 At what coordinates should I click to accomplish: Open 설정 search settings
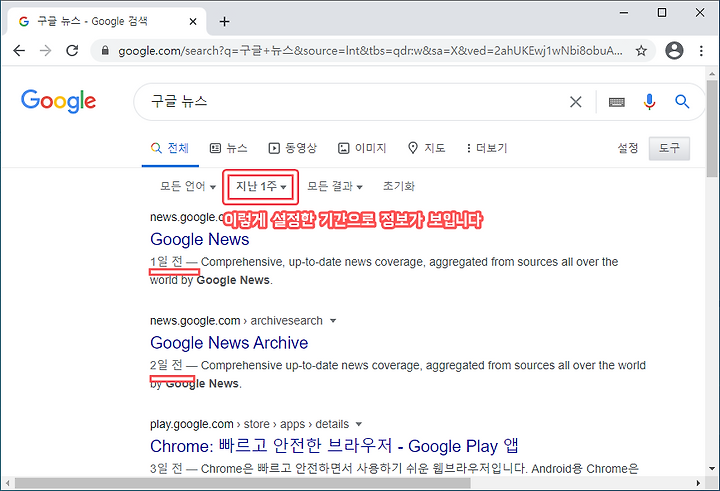[628, 148]
